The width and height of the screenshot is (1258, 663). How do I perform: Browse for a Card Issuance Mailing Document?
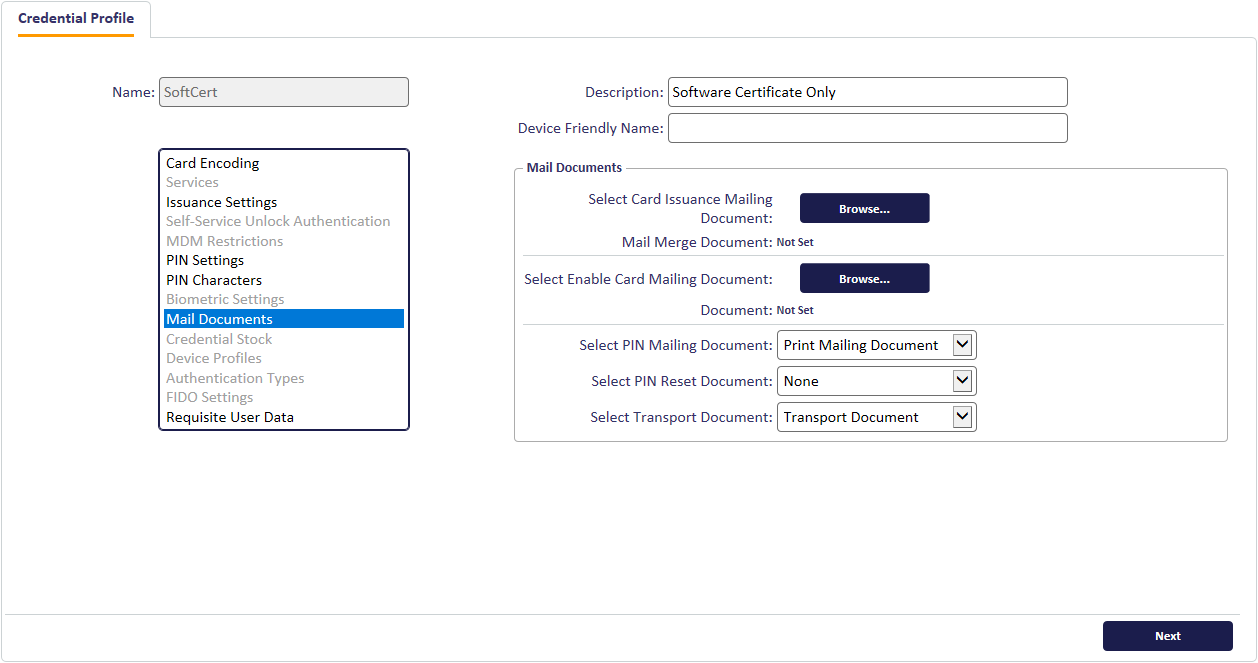(864, 208)
